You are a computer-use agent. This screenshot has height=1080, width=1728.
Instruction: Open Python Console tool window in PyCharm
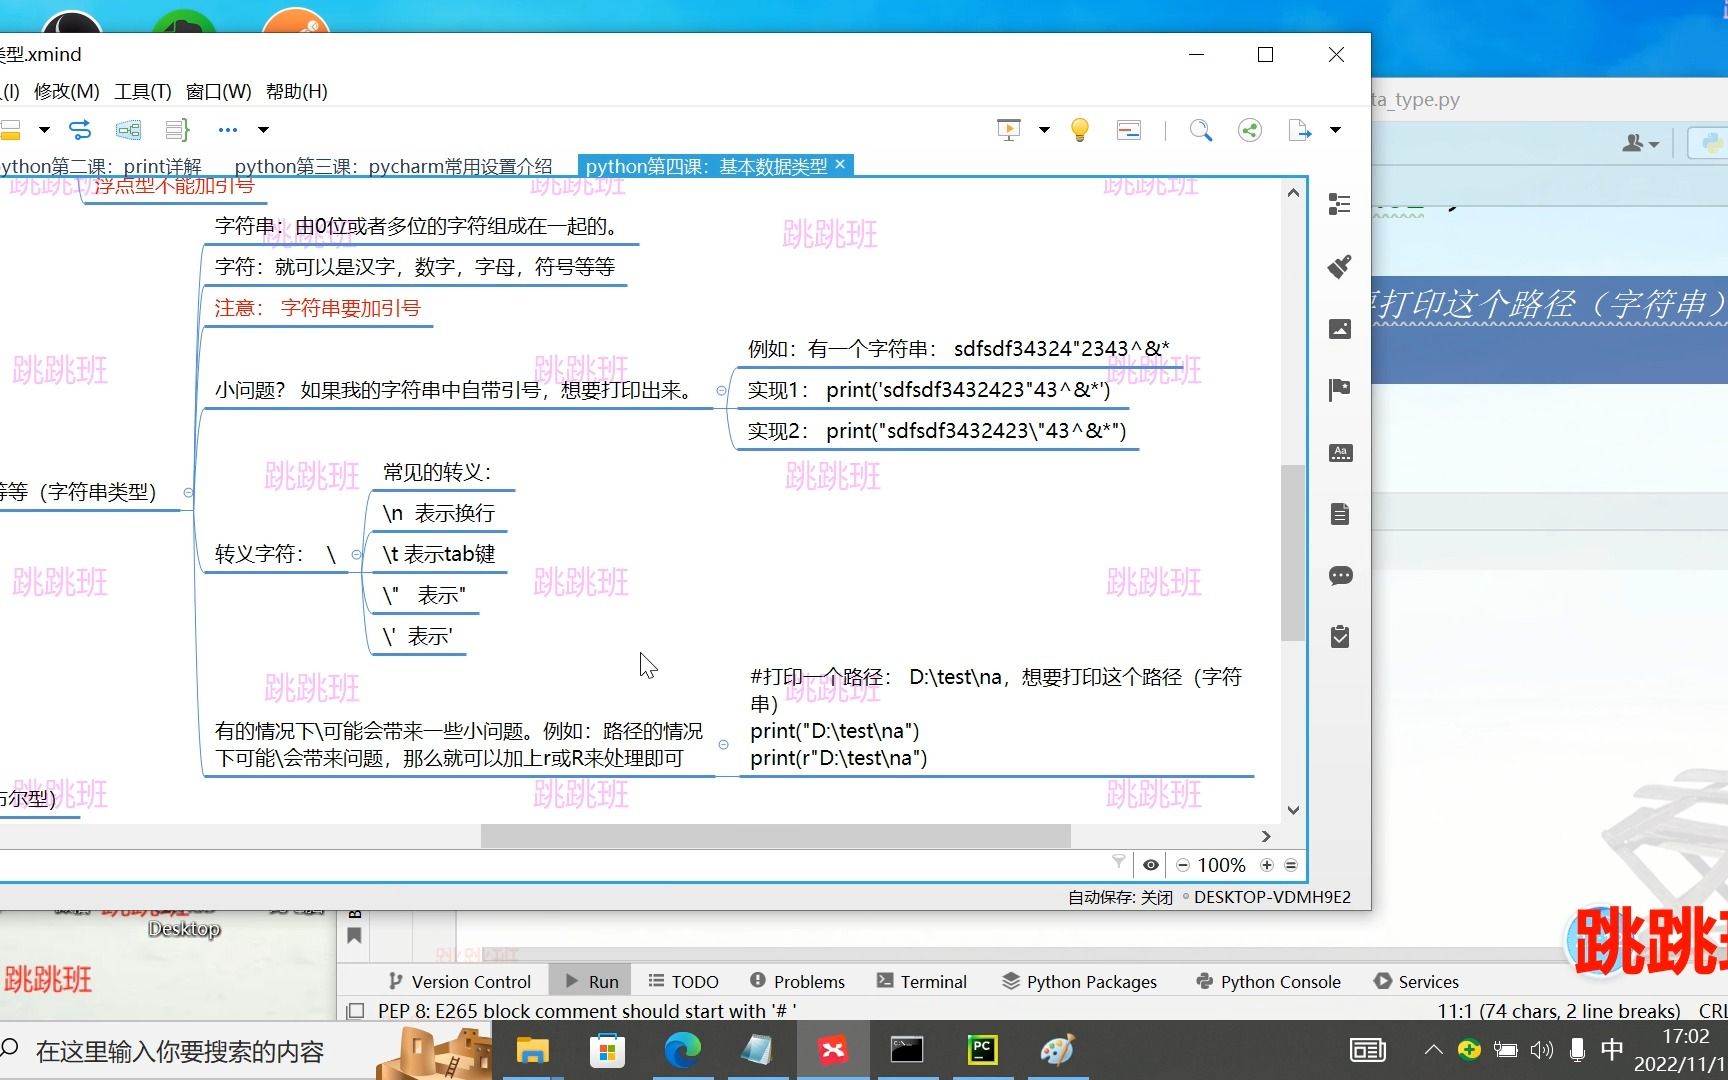(x=1269, y=982)
